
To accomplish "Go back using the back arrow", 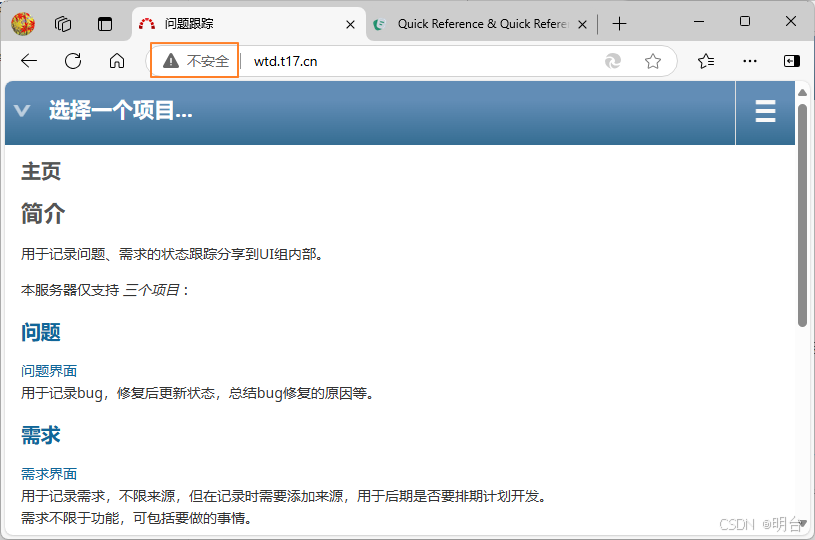I will pyautogui.click(x=29, y=61).
